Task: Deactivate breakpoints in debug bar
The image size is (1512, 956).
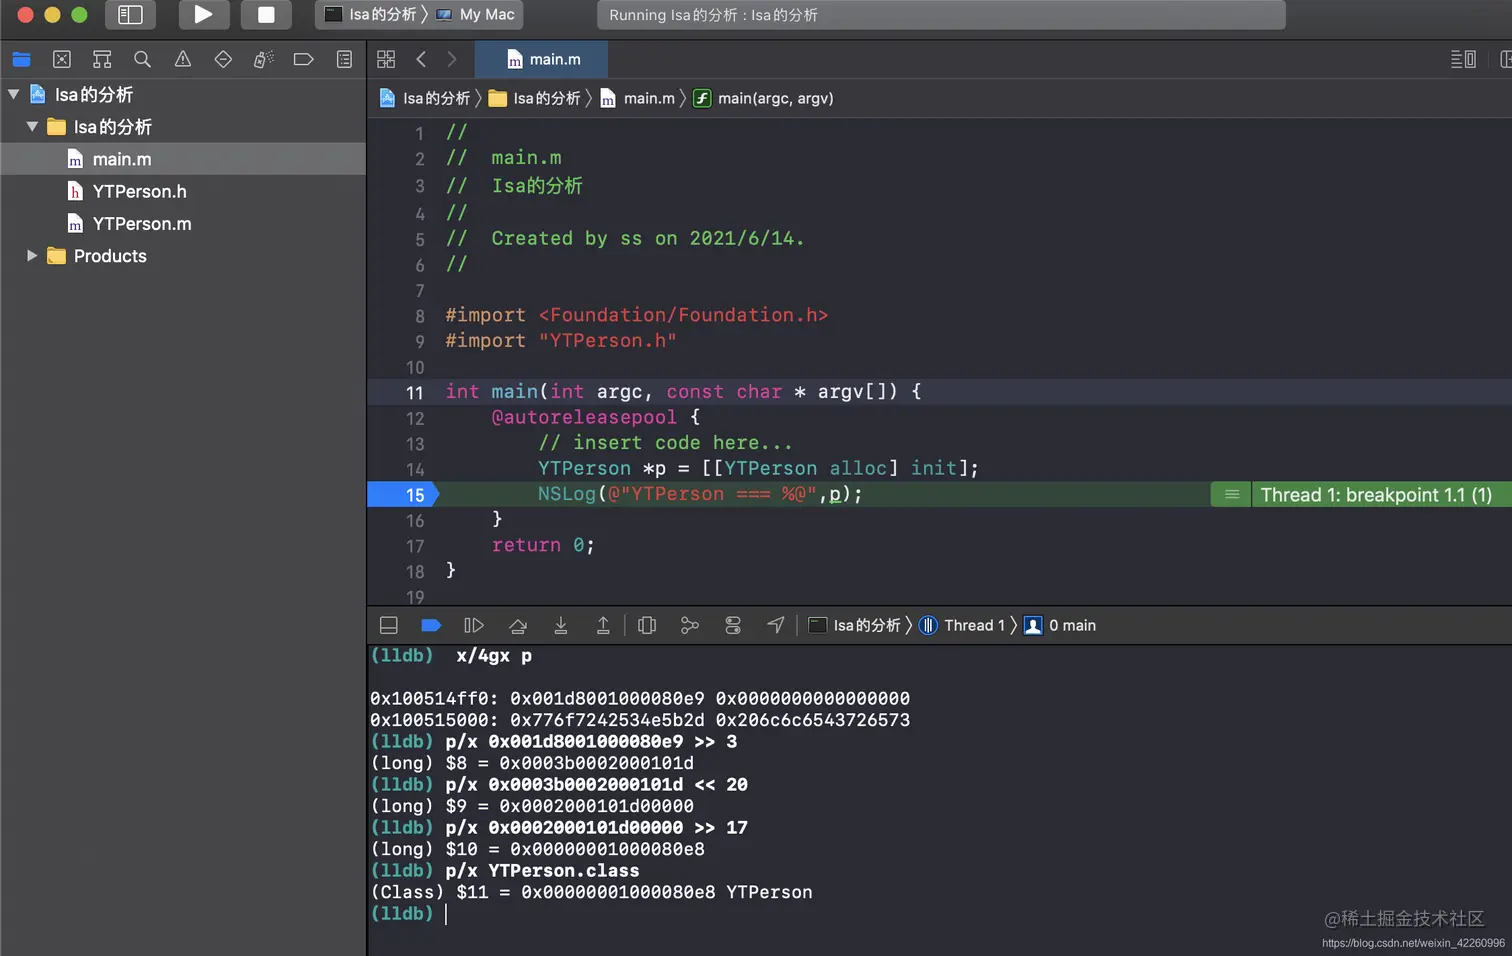Action: (431, 625)
